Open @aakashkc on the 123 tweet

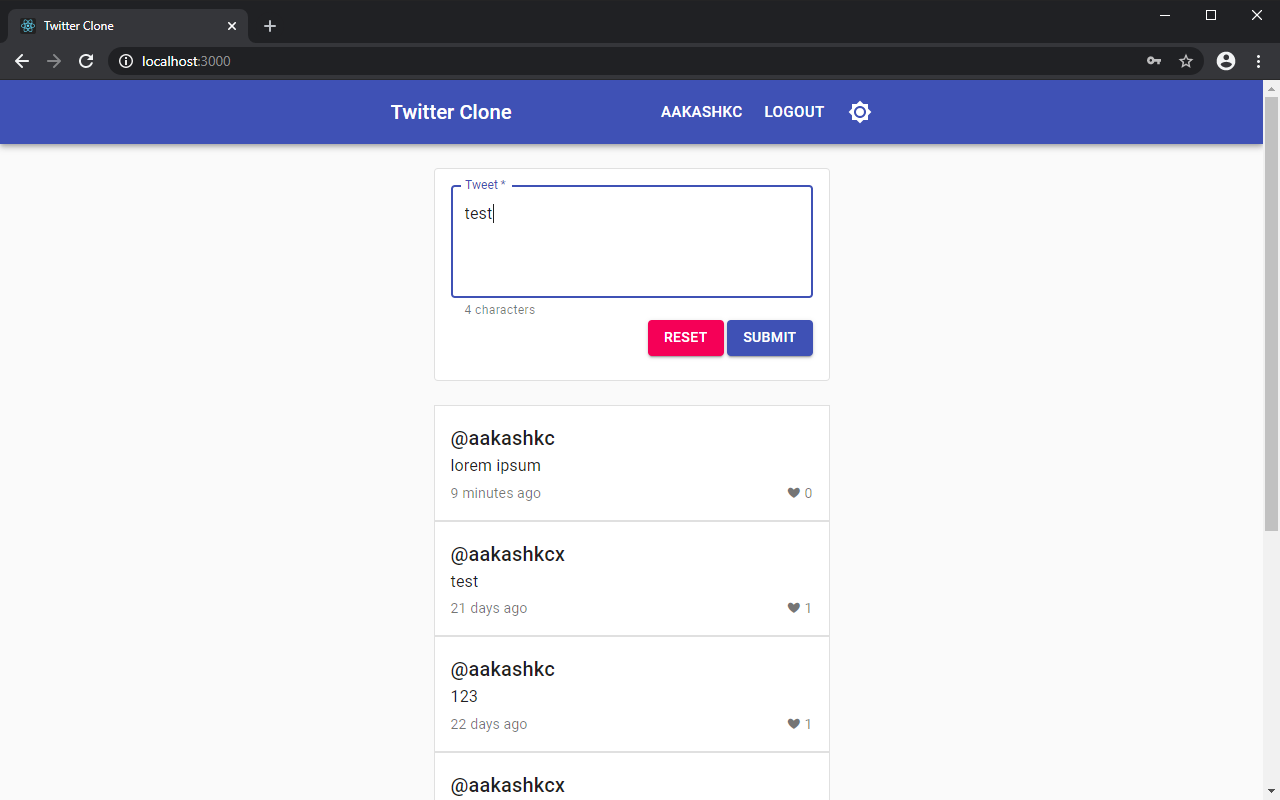pos(503,669)
